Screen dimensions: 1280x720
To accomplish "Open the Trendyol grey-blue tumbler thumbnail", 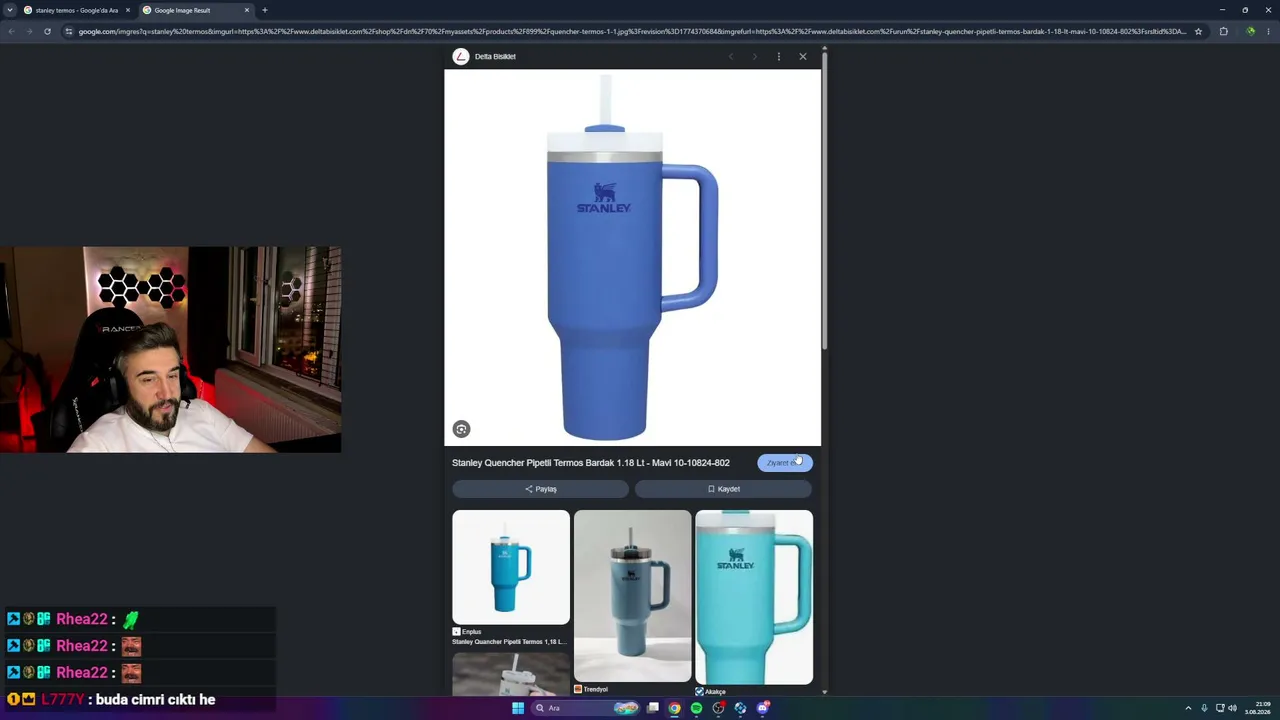I will [632, 597].
